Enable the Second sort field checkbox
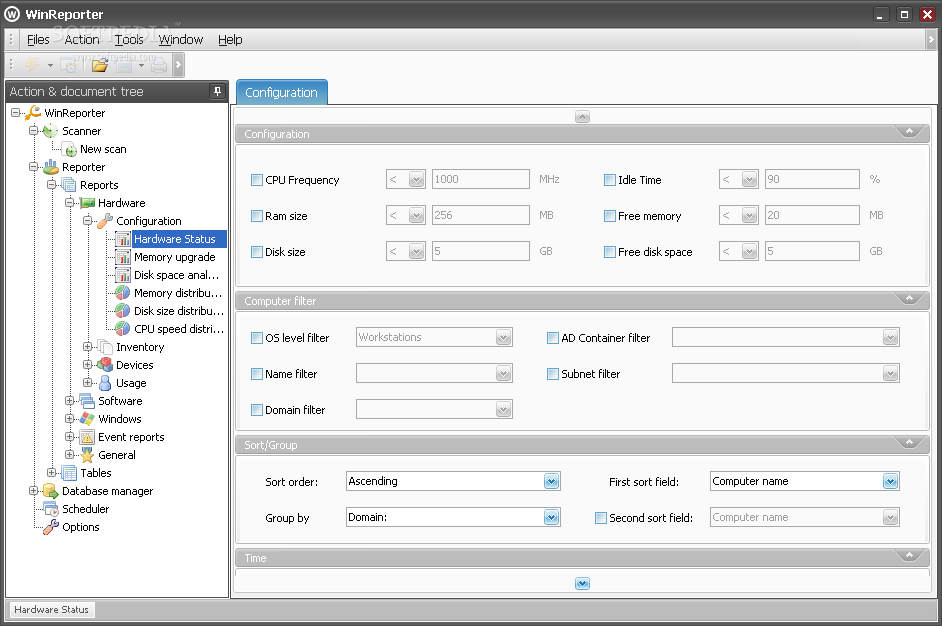Image resolution: width=942 pixels, height=626 pixels. pos(601,517)
